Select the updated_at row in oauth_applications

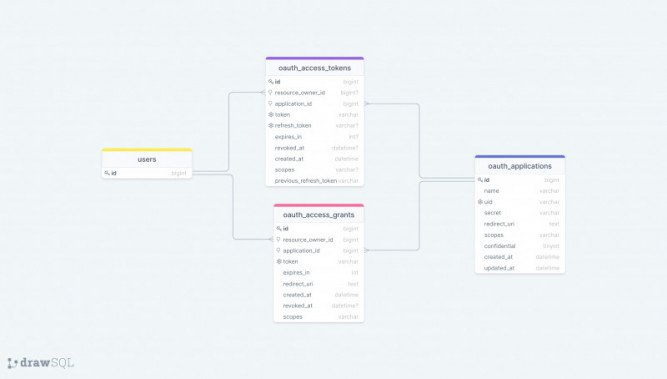coord(520,268)
